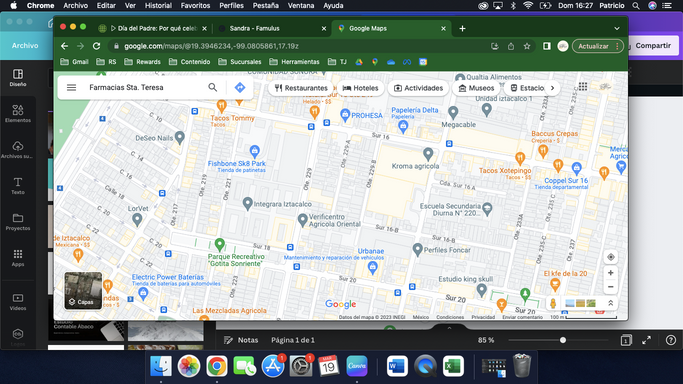Open Canva Notas panel

pos(241,340)
